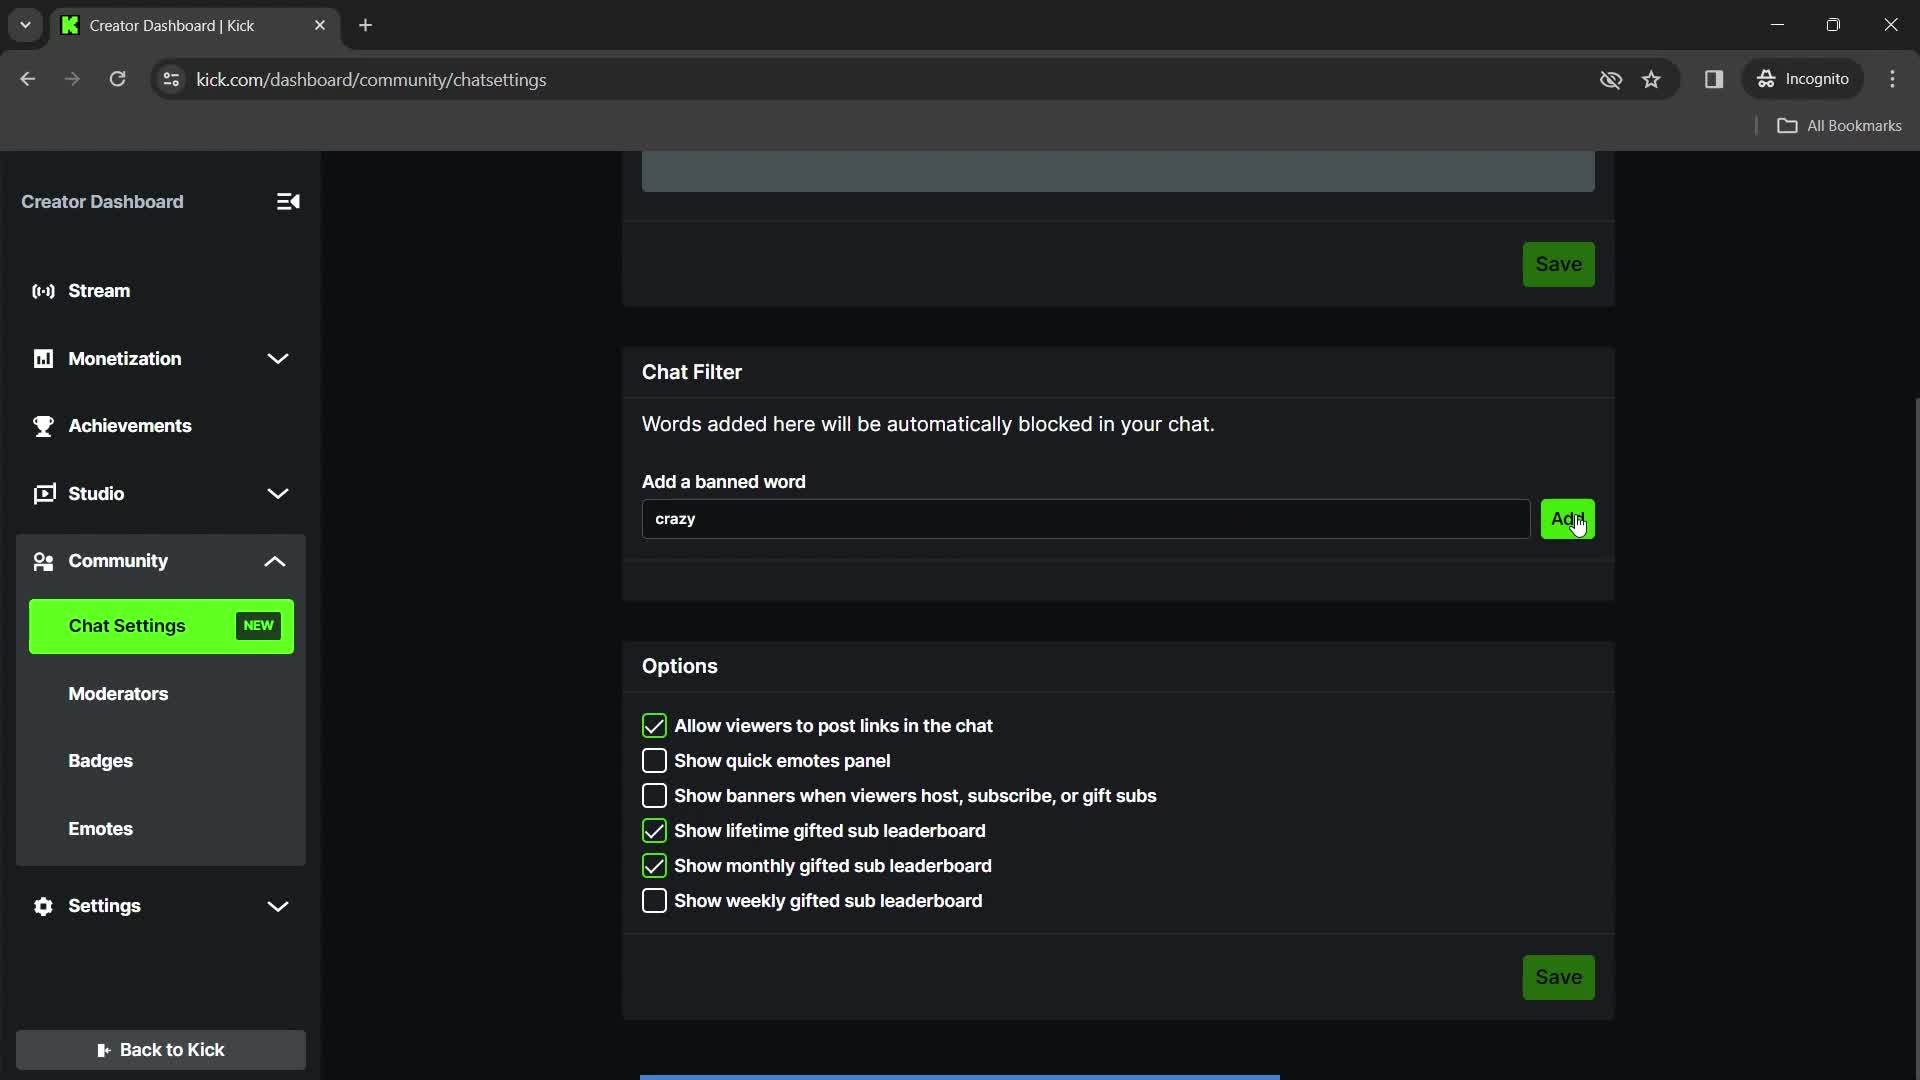
Task: Navigate to Moderators settings
Action: 117,692
